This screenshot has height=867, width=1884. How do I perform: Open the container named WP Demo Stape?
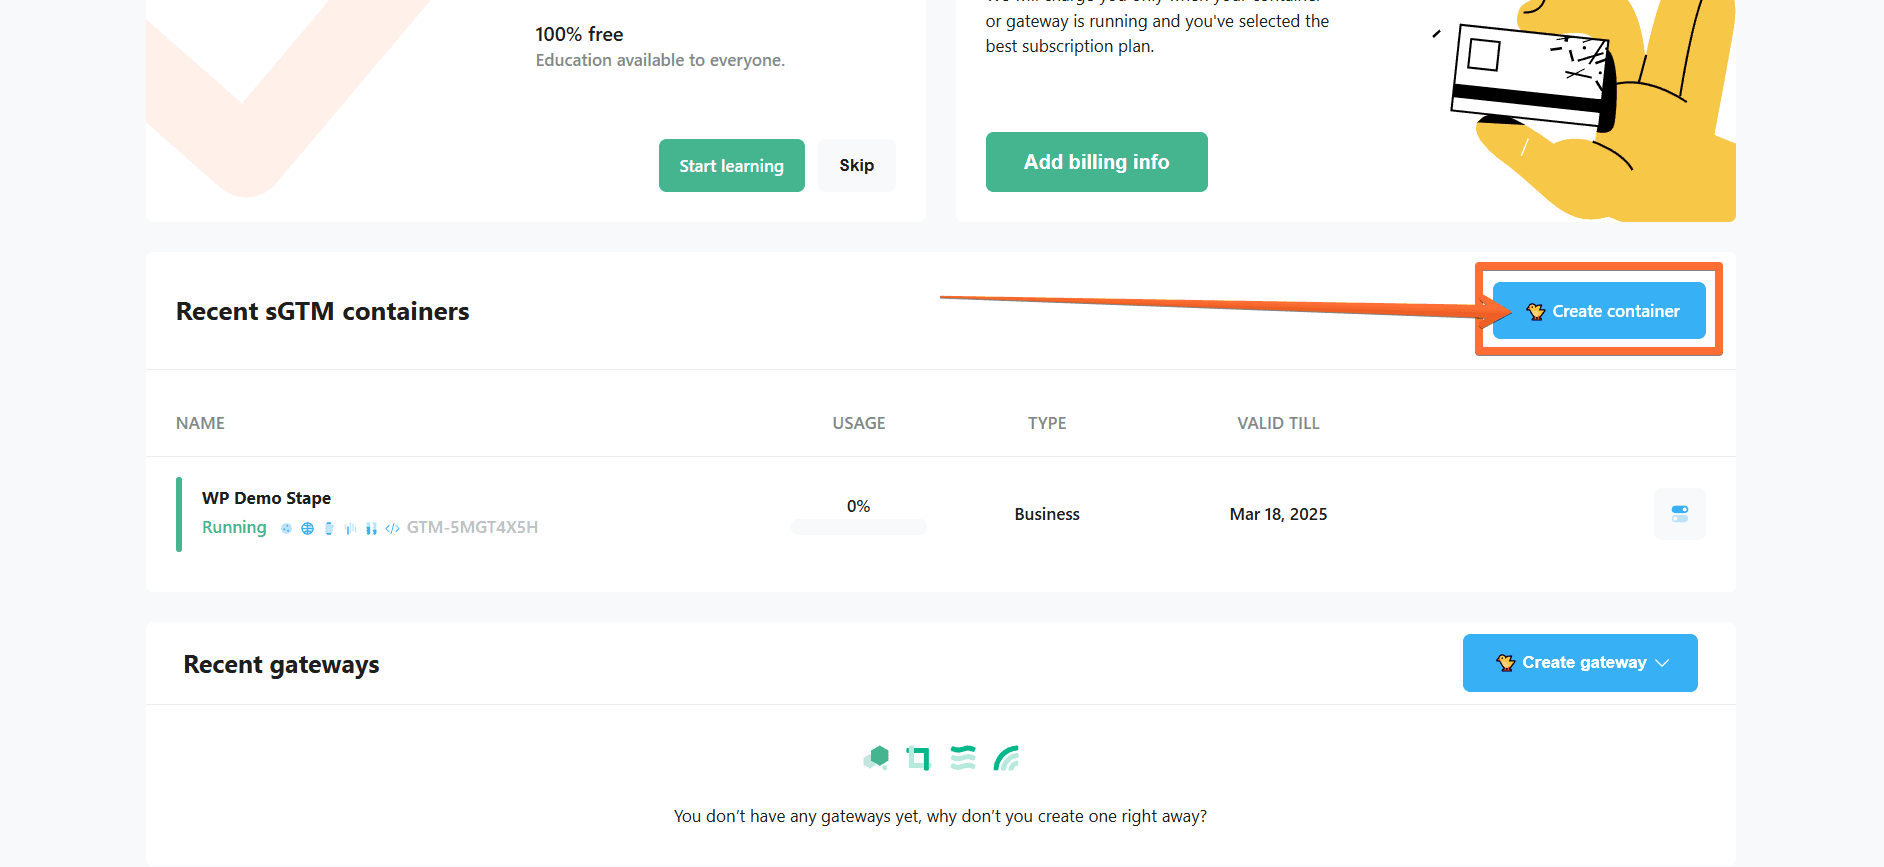point(266,497)
